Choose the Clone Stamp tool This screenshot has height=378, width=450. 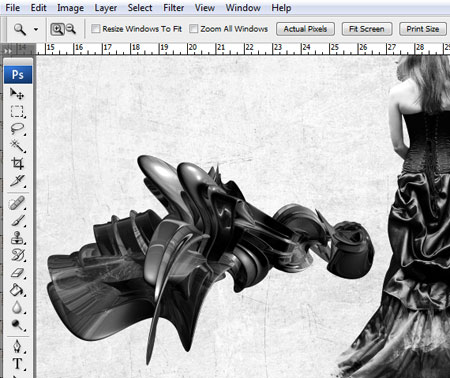tap(17, 238)
